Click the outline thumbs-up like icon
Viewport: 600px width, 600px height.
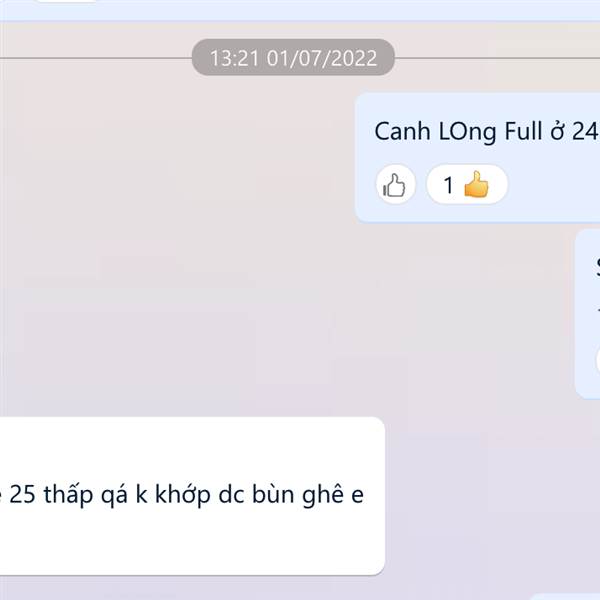pyautogui.click(x=395, y=185)
